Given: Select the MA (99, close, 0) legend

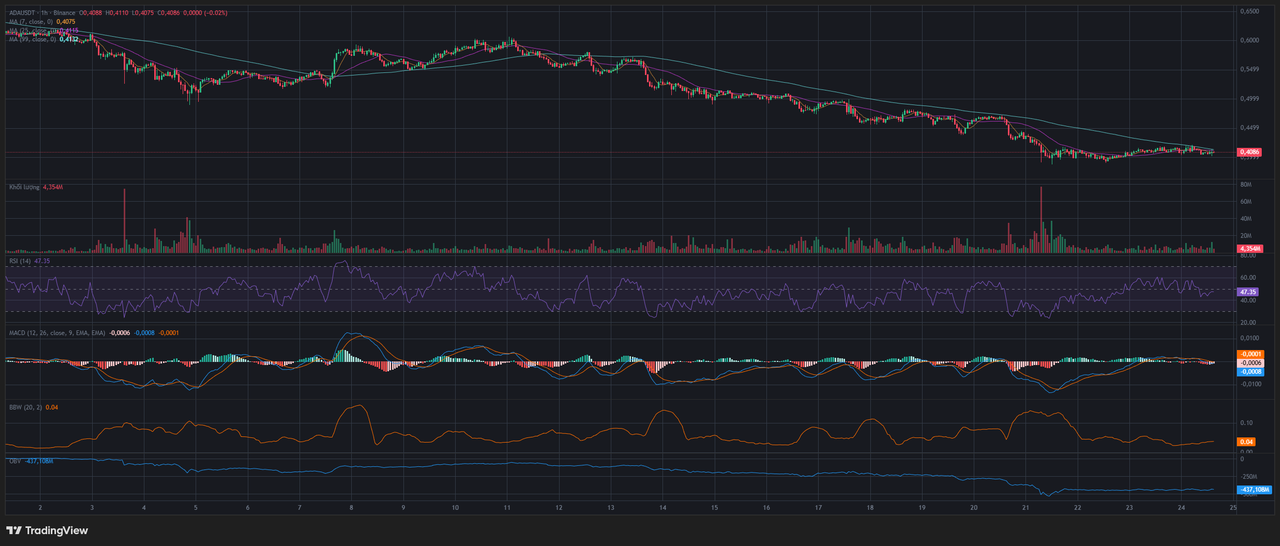Looking at the screenshot, I should tap(32, 39).
